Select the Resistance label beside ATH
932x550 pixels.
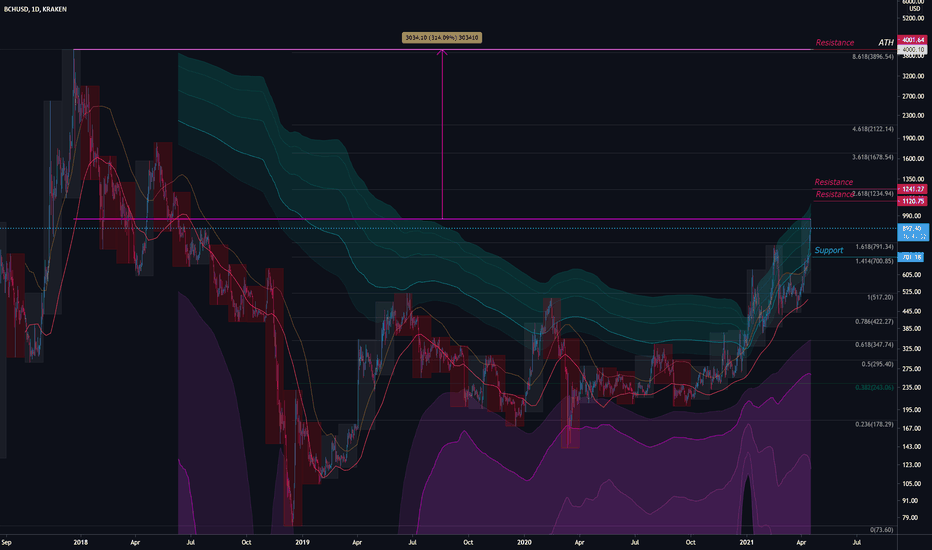(x=835, y=42)
